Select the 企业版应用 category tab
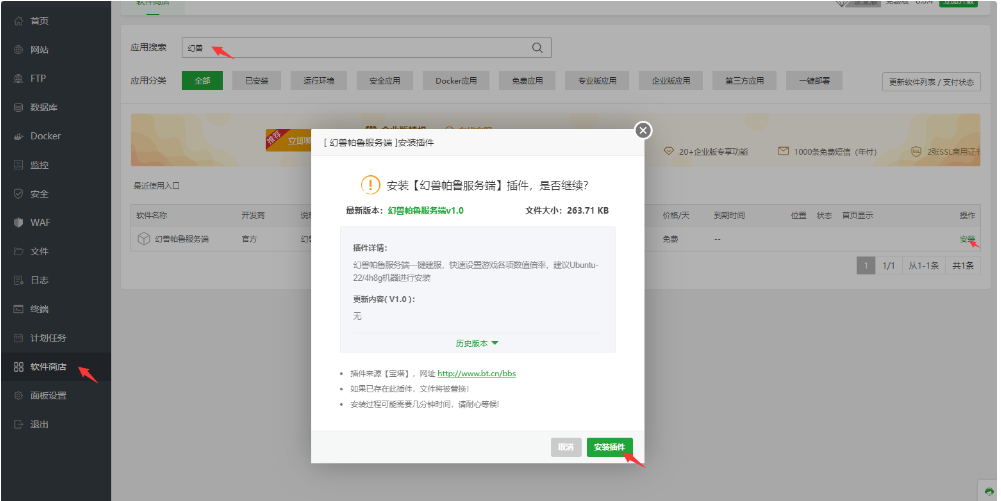This screenshot has width=1001, height=501. (x=670, y=80)
